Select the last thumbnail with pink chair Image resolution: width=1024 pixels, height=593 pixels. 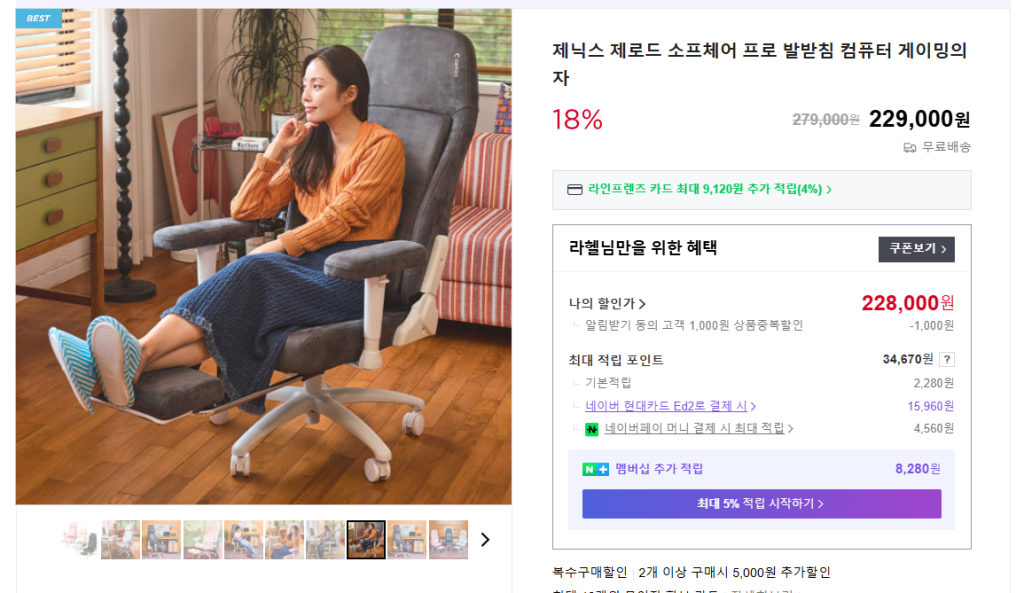tap(448, 539)
